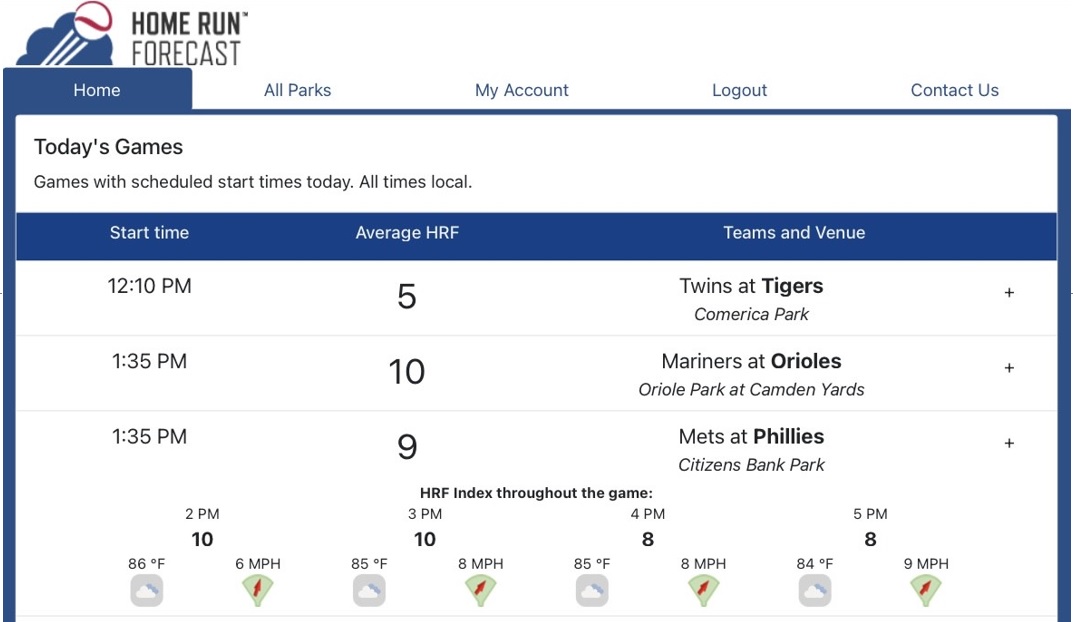
Task: Expand the Mariners at Orioles game row
Action: (x=1009, y=368)
